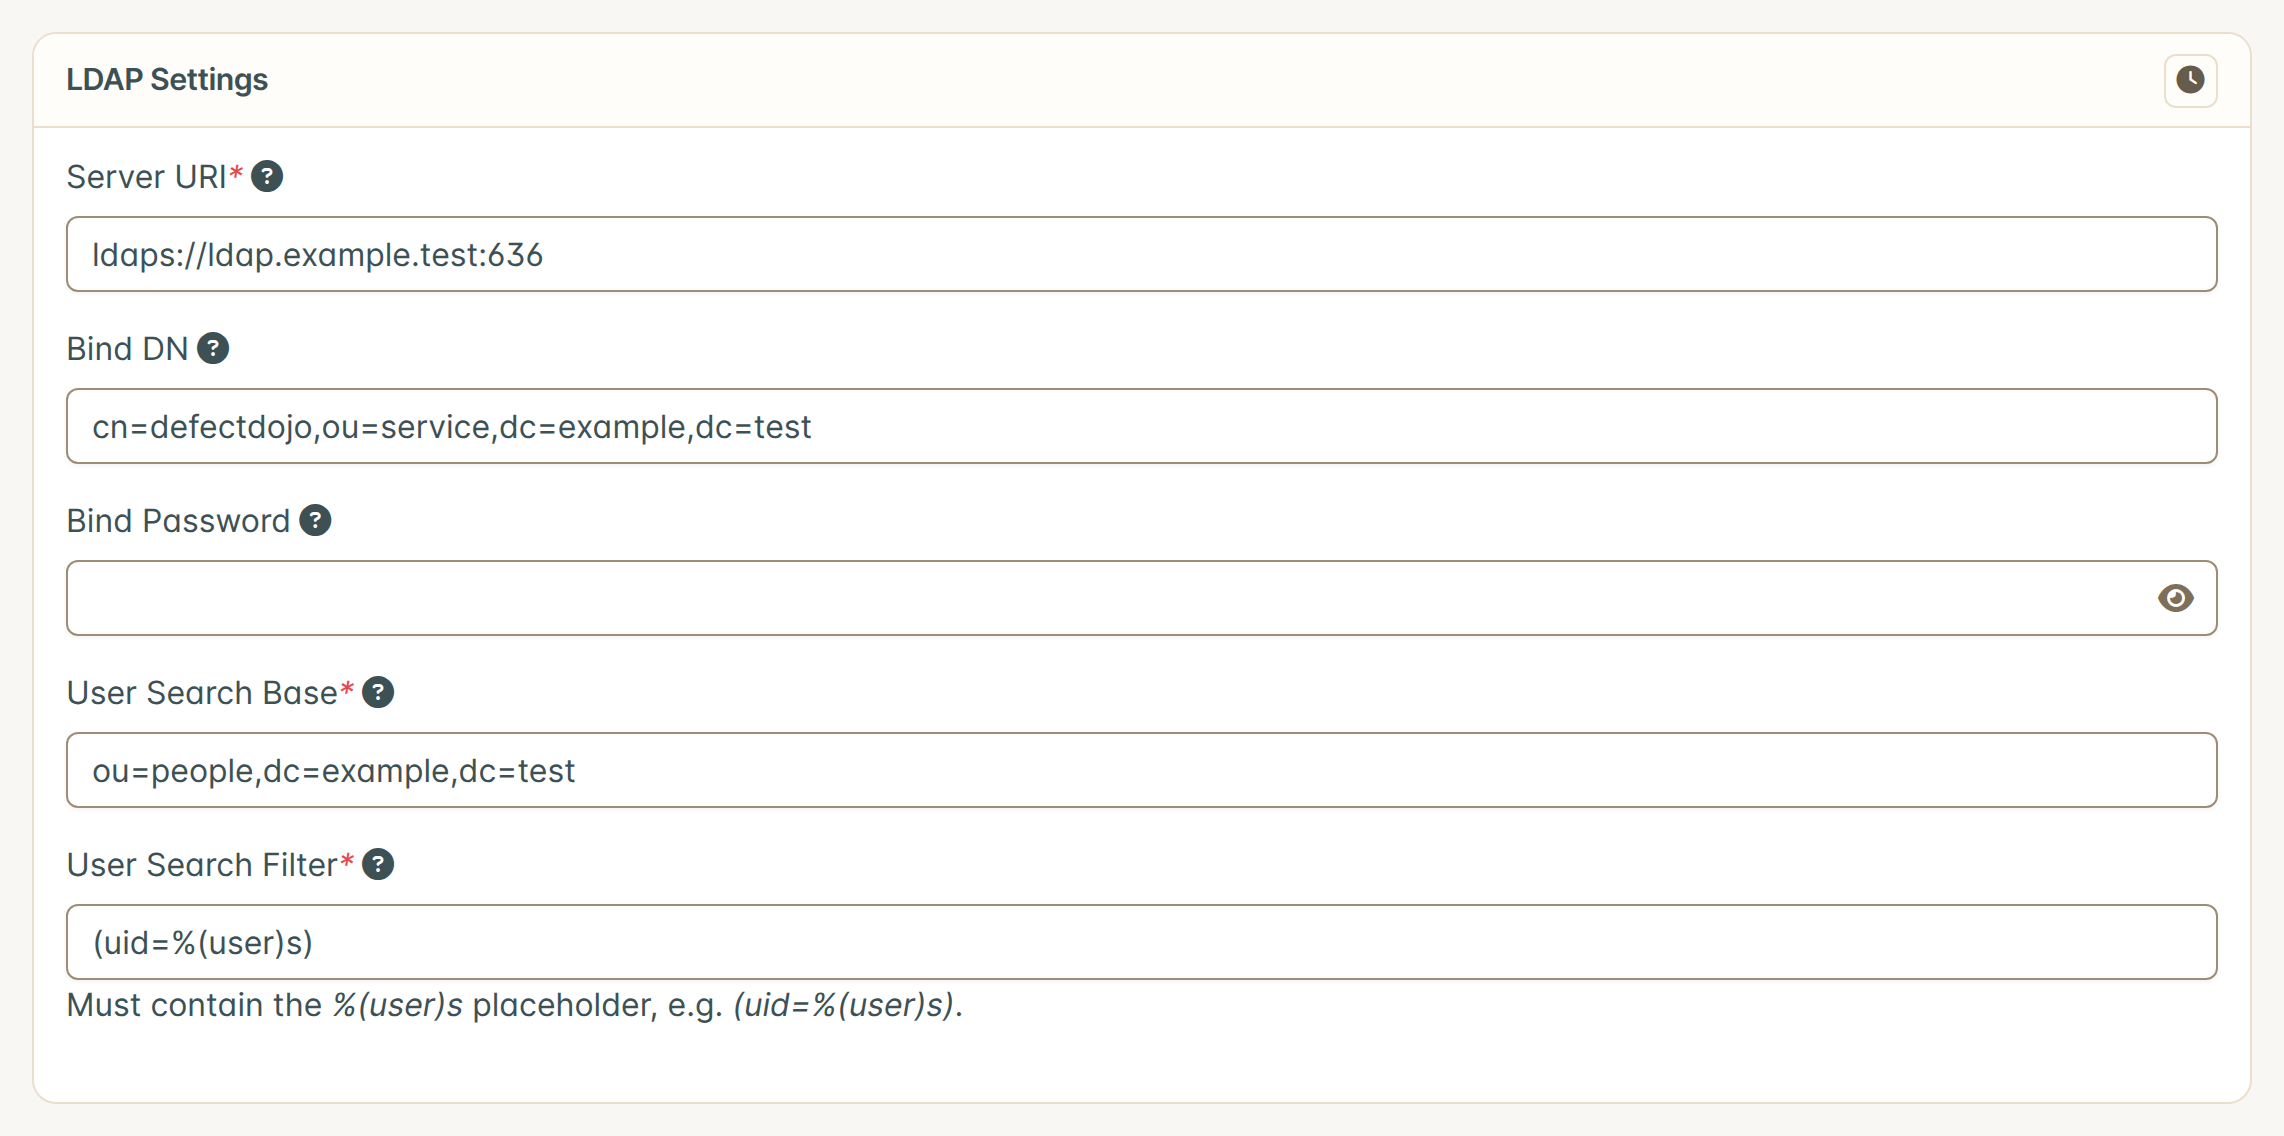This screenshot has height=1136, width=2284.
Task: Open the history clock icon in LDAP Settings header
Action: (x=2190, y=80)
